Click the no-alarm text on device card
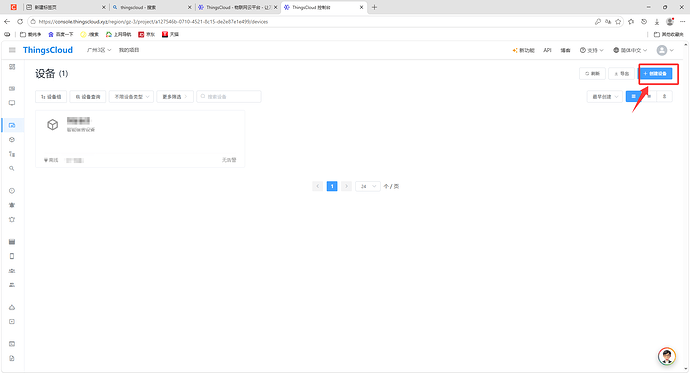This screenshot has height=373, width=690. click(229, 160)
